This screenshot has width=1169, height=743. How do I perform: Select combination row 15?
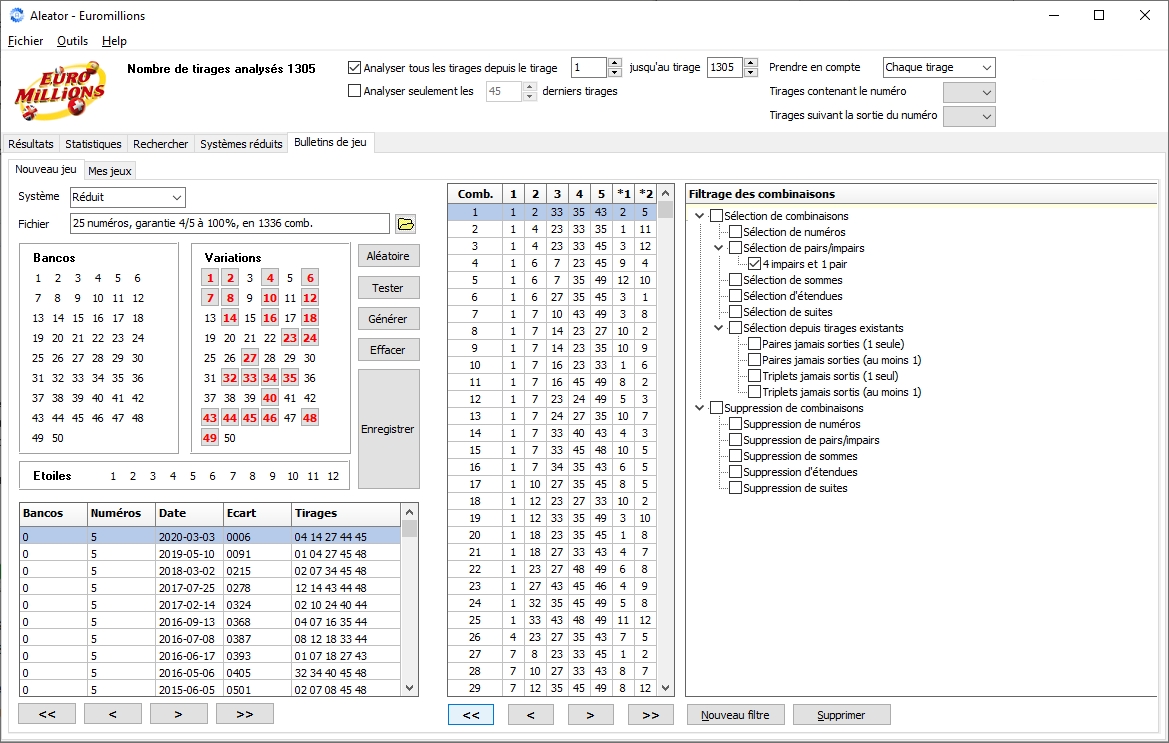552,450
